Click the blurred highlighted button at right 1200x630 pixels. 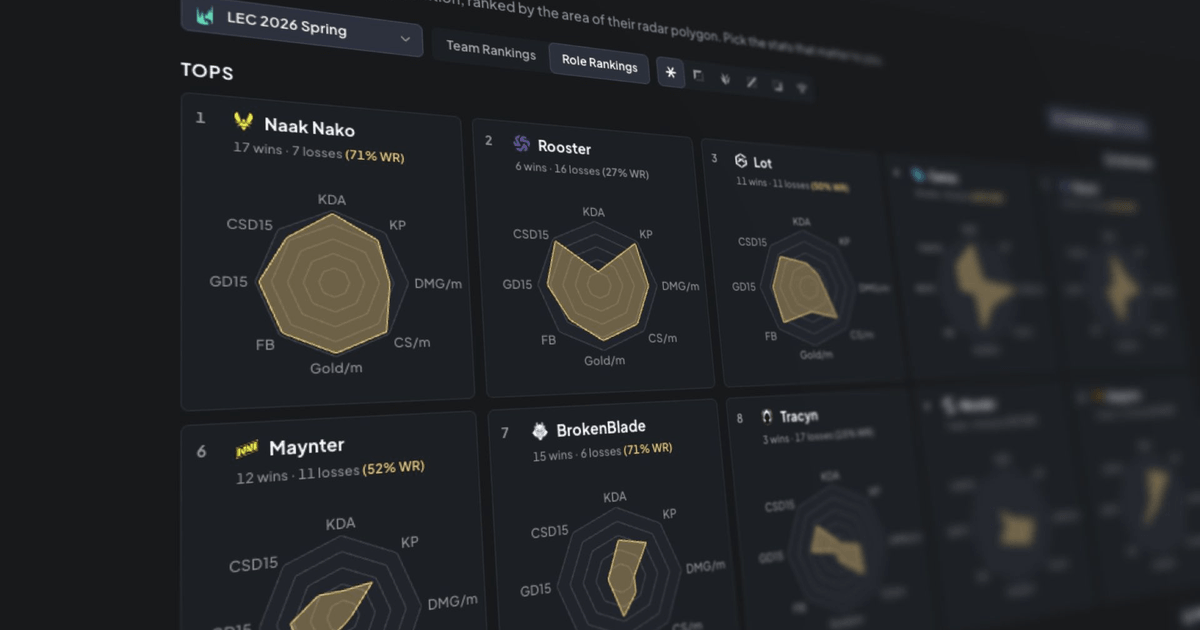point(1097,124)
